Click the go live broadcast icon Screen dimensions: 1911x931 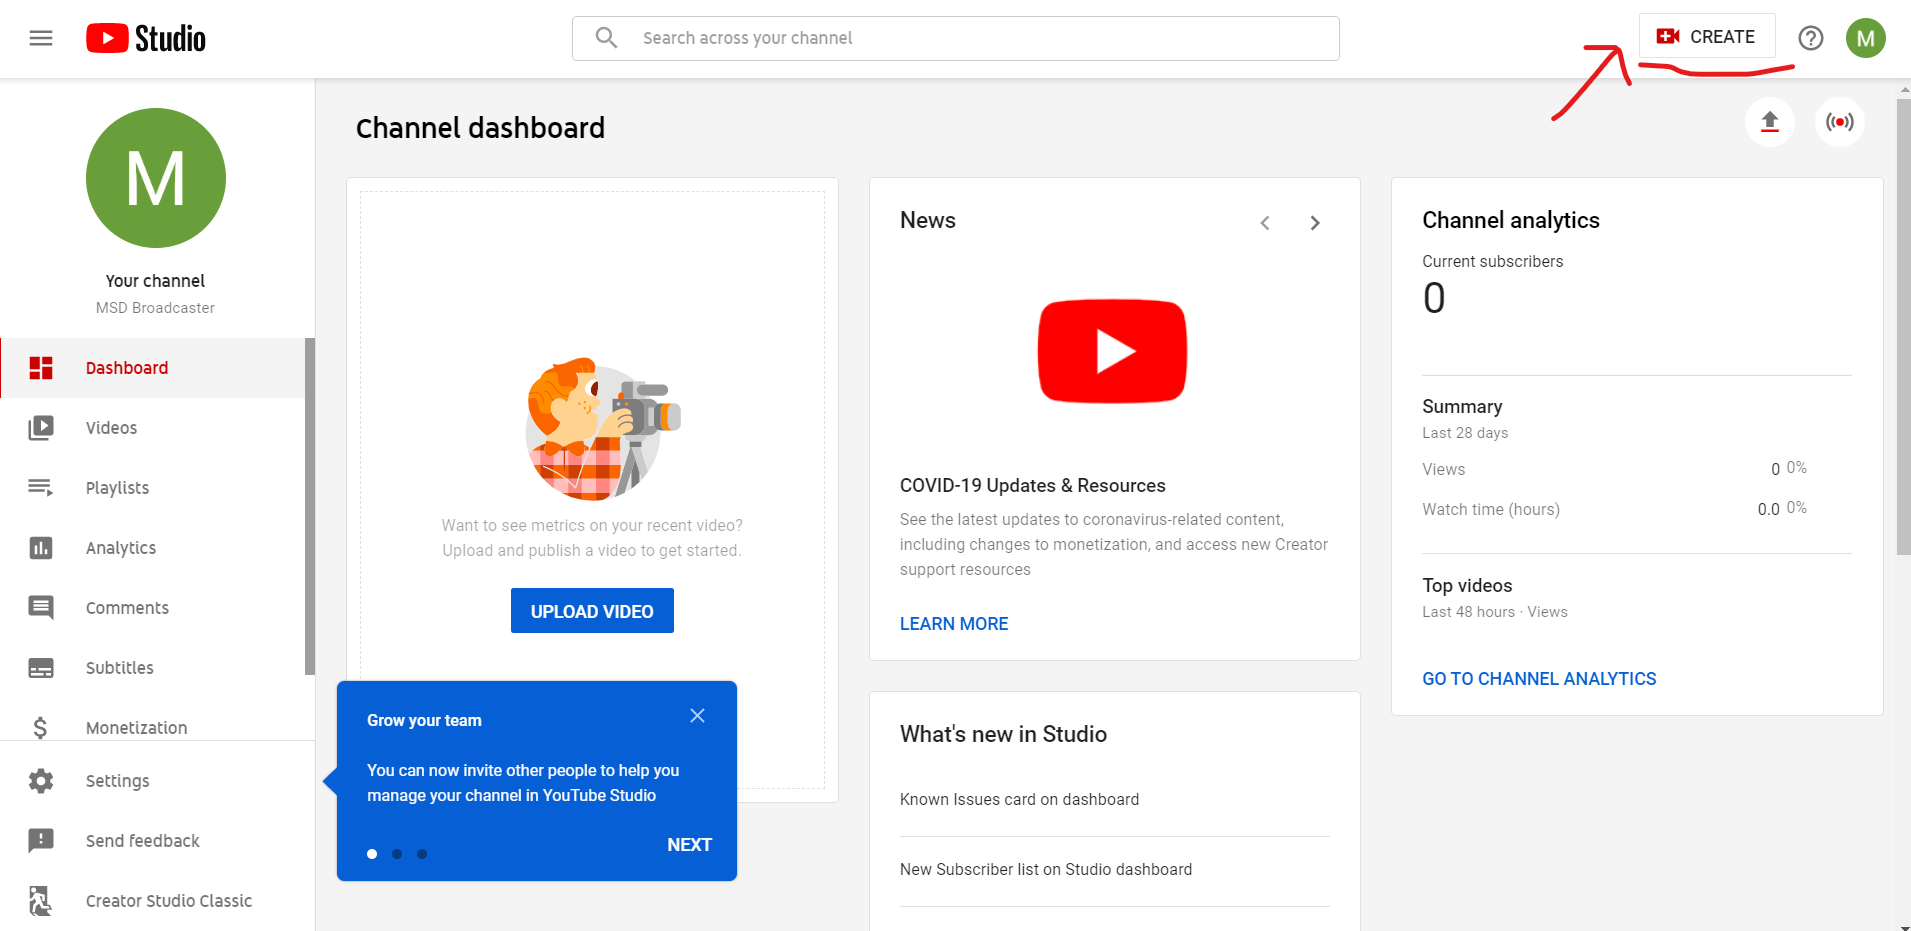1839,122
